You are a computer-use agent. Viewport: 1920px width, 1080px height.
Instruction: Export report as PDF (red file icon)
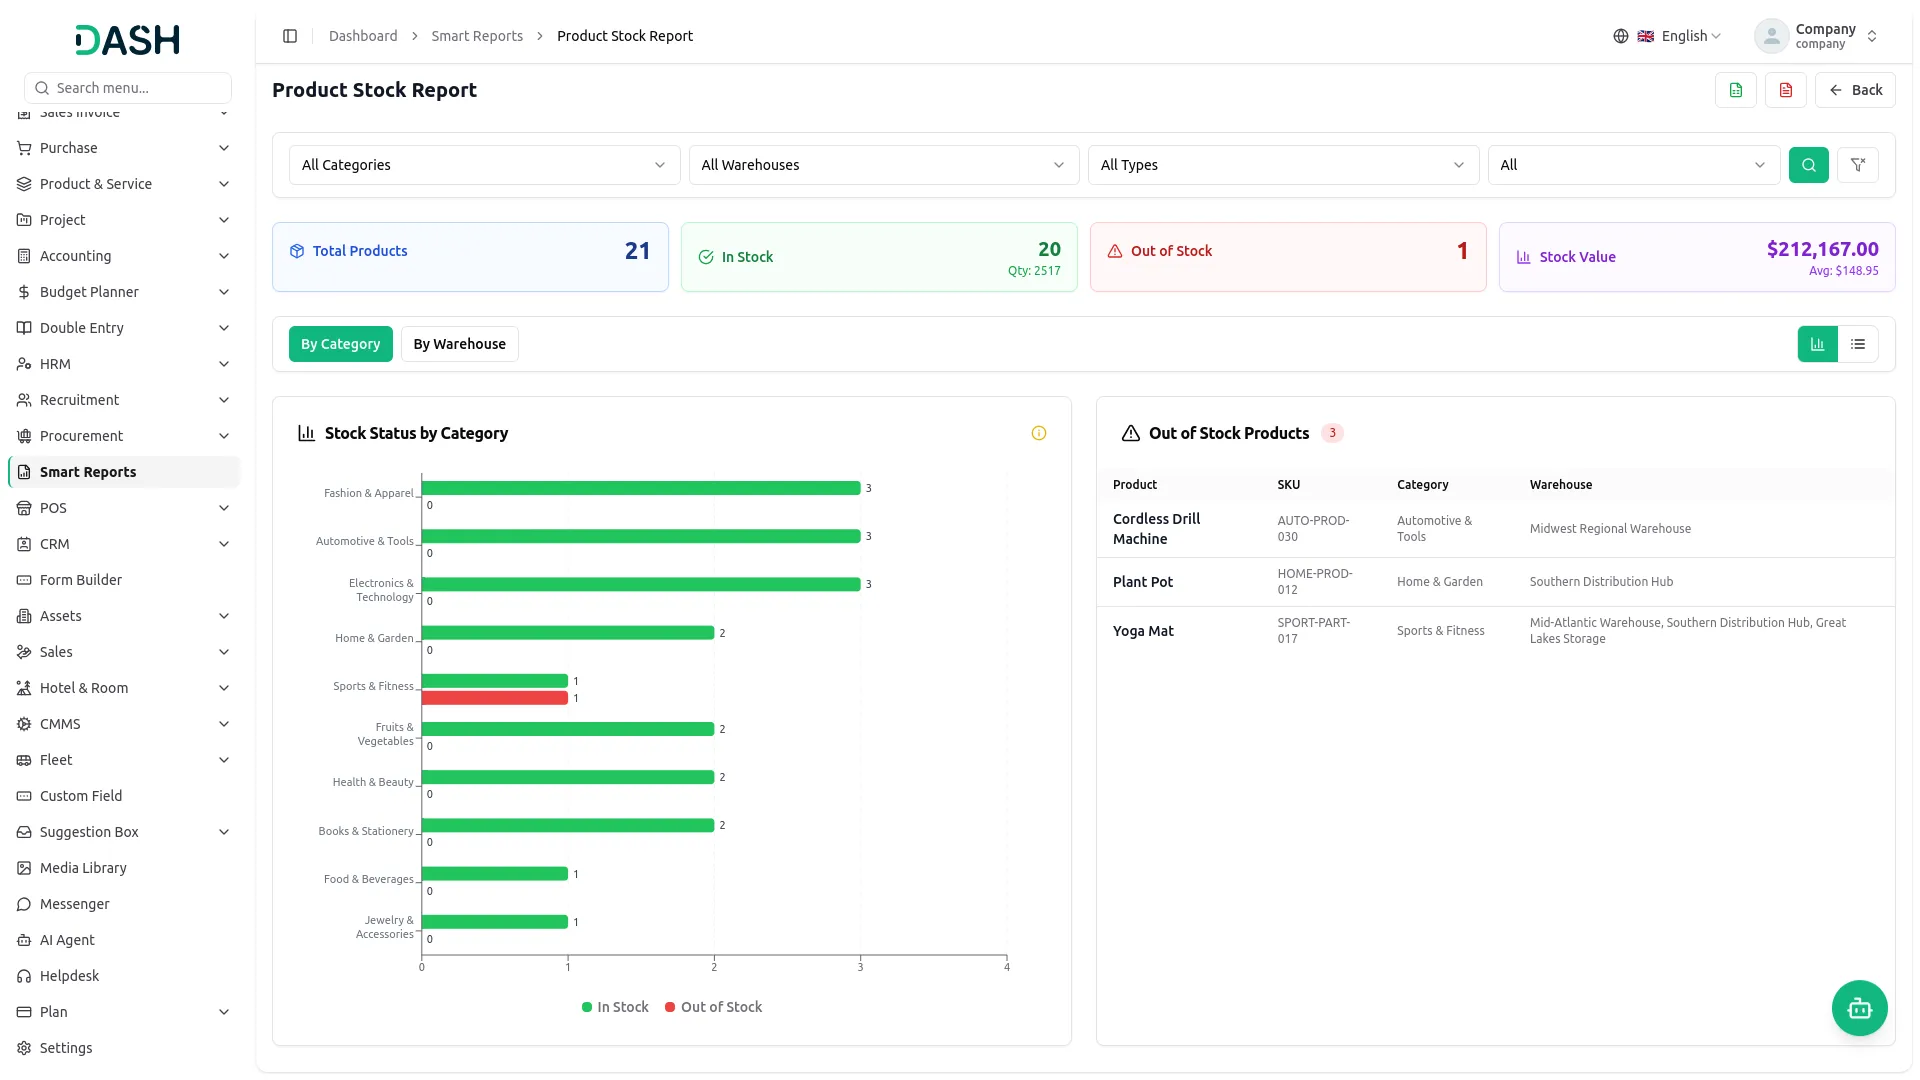pyautogui.click(x=1786, y=90)
